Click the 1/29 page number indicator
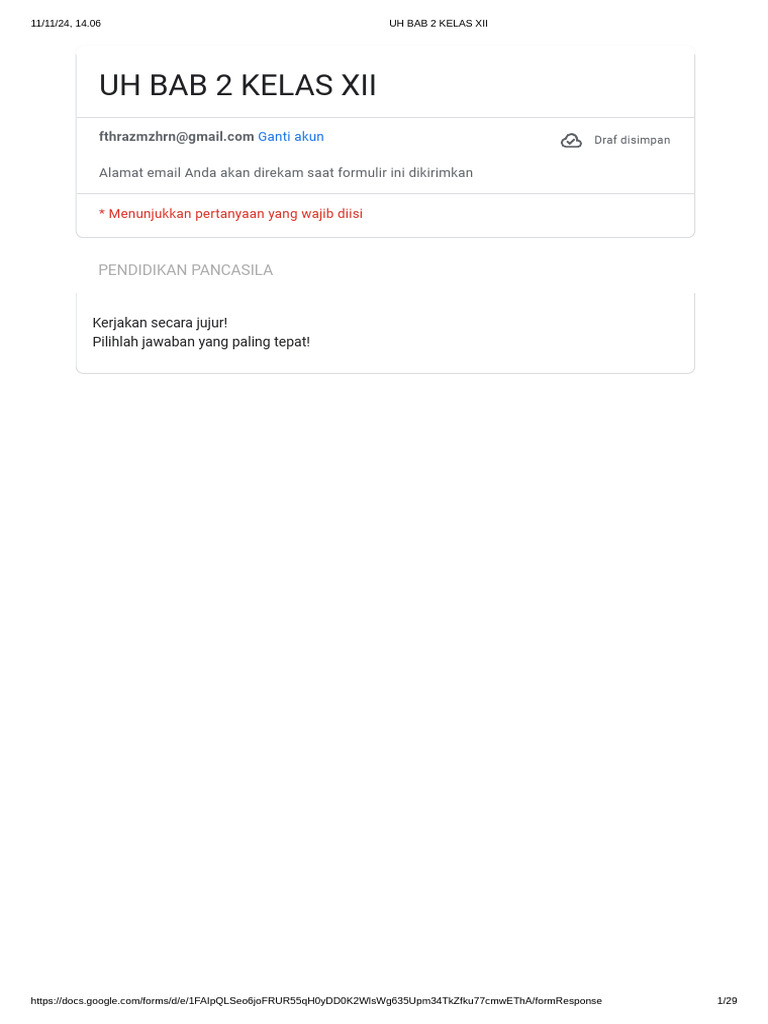 [x=727, y=1001]
